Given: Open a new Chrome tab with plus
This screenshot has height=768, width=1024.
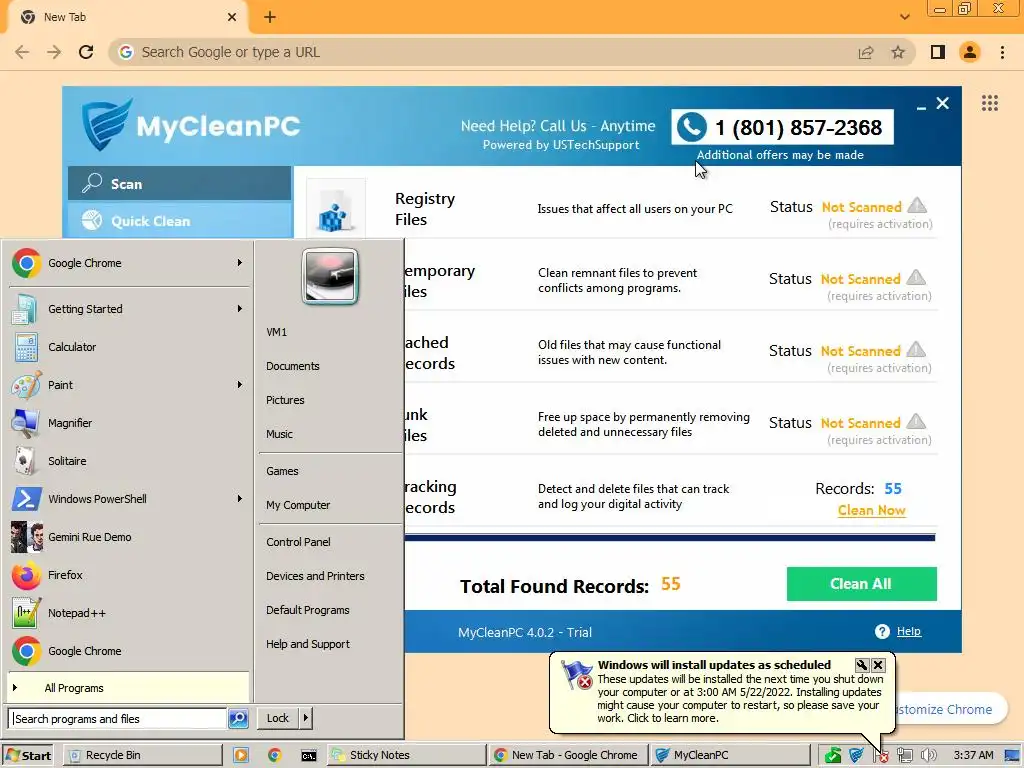Looking at the screenshot, I should coord(270,18).
